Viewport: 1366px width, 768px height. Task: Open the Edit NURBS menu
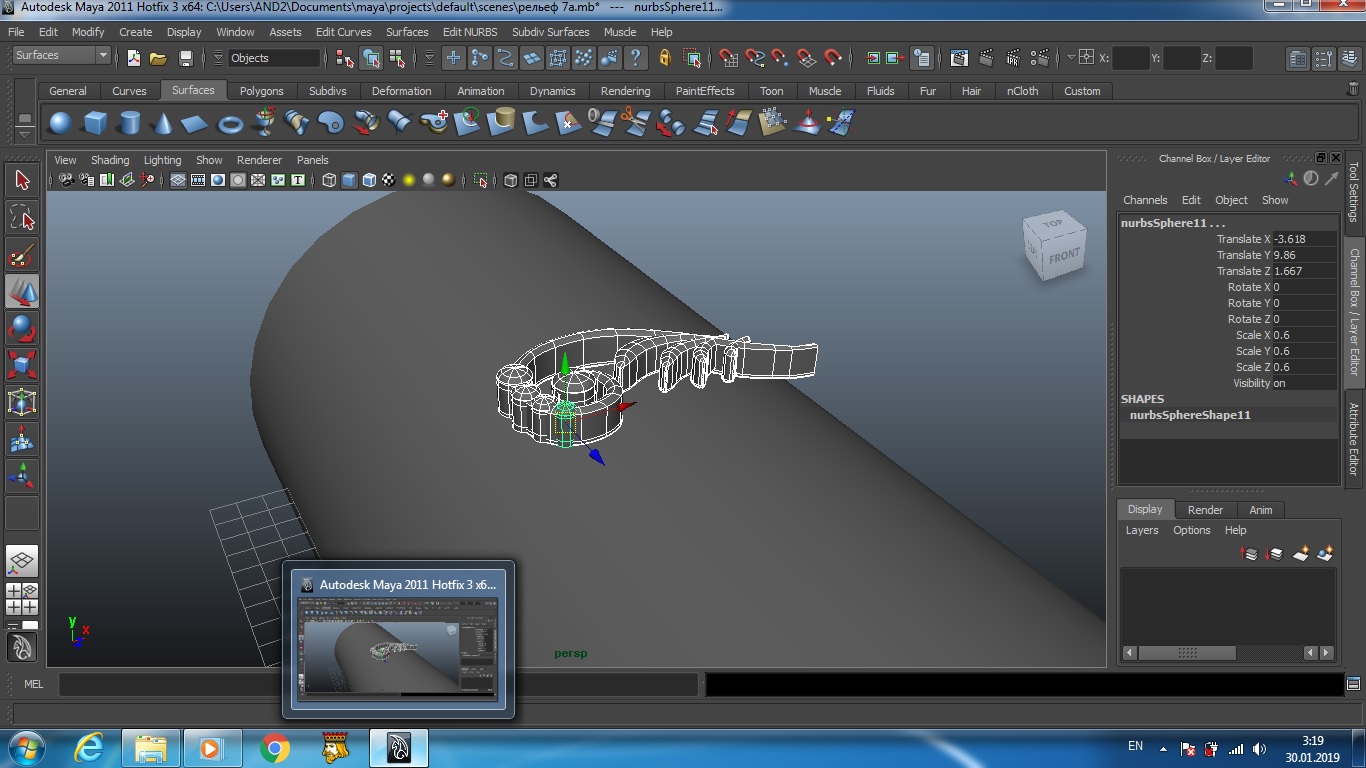(469, 32)
